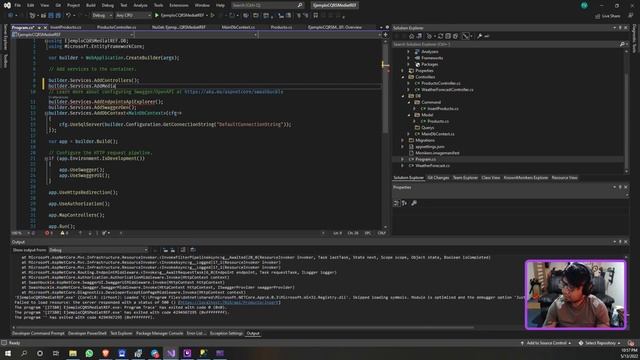Toggle the Show All Files icon in Solution Explorer toolbar
640x360 pixels.
pyautogui.click(x=456, y=36)
